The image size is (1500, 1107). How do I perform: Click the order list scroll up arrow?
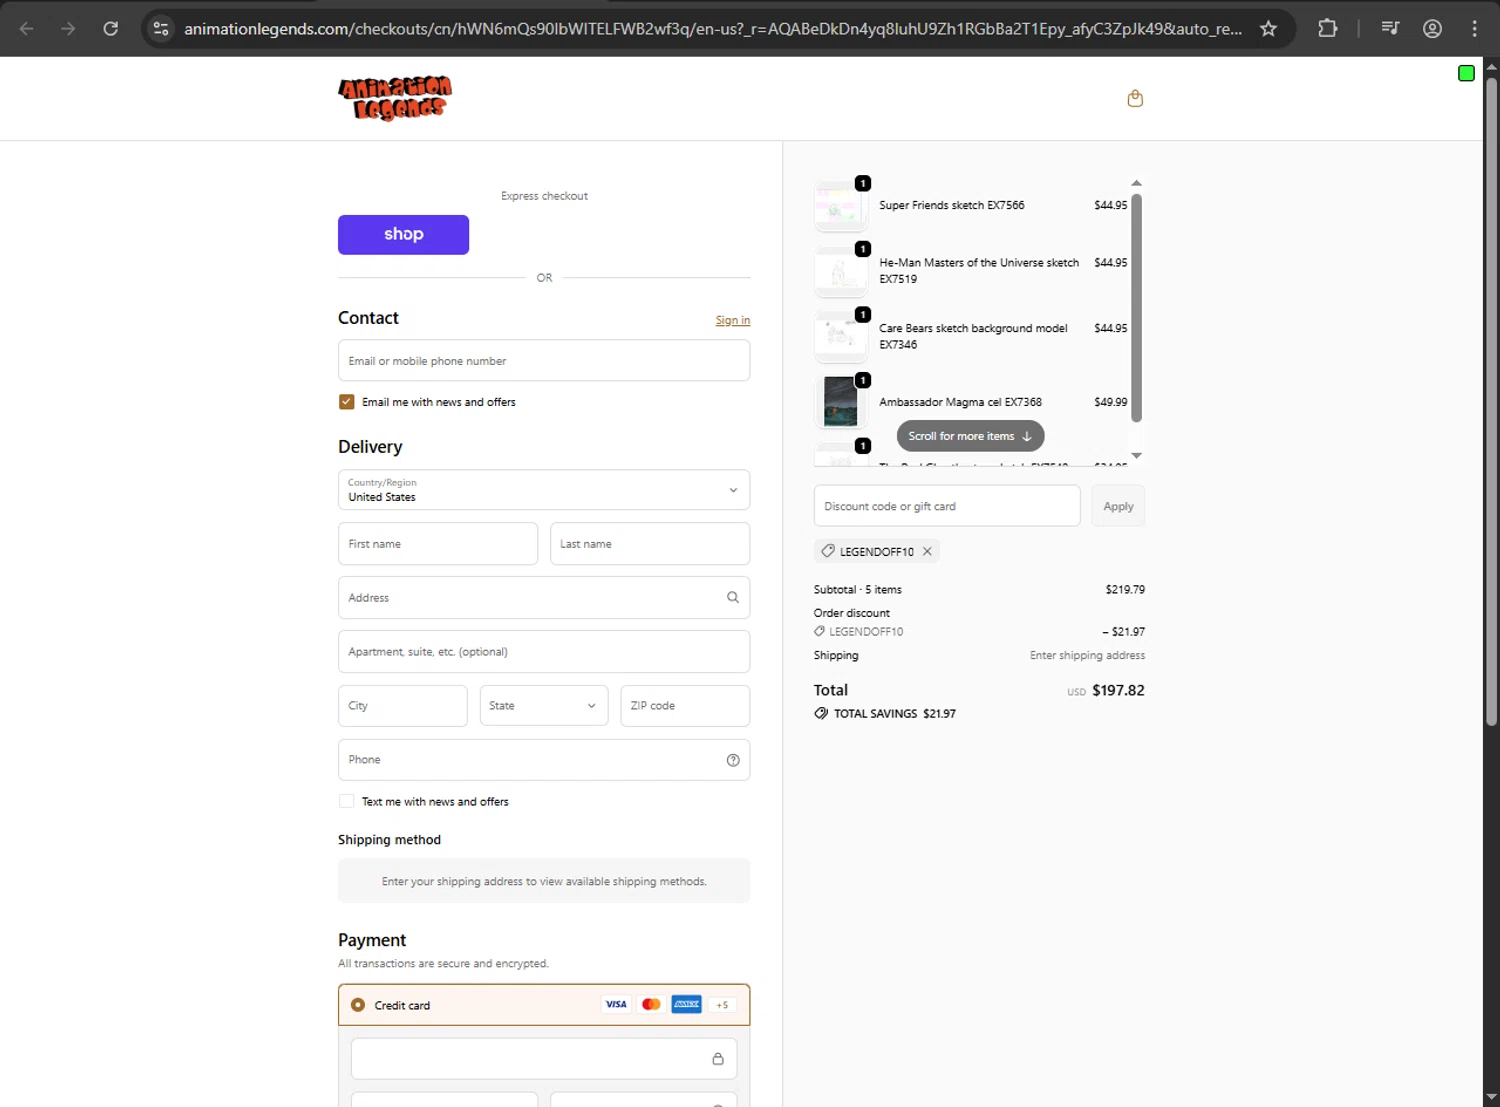[x=1136, y=183]
